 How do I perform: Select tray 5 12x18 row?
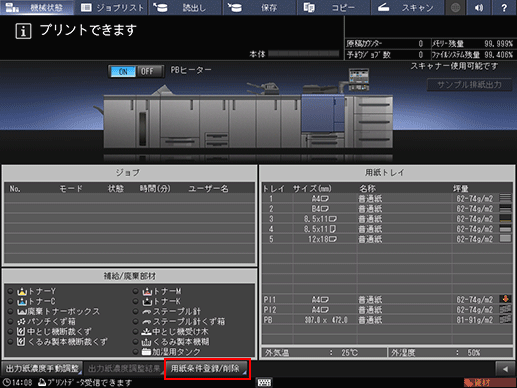387,239
